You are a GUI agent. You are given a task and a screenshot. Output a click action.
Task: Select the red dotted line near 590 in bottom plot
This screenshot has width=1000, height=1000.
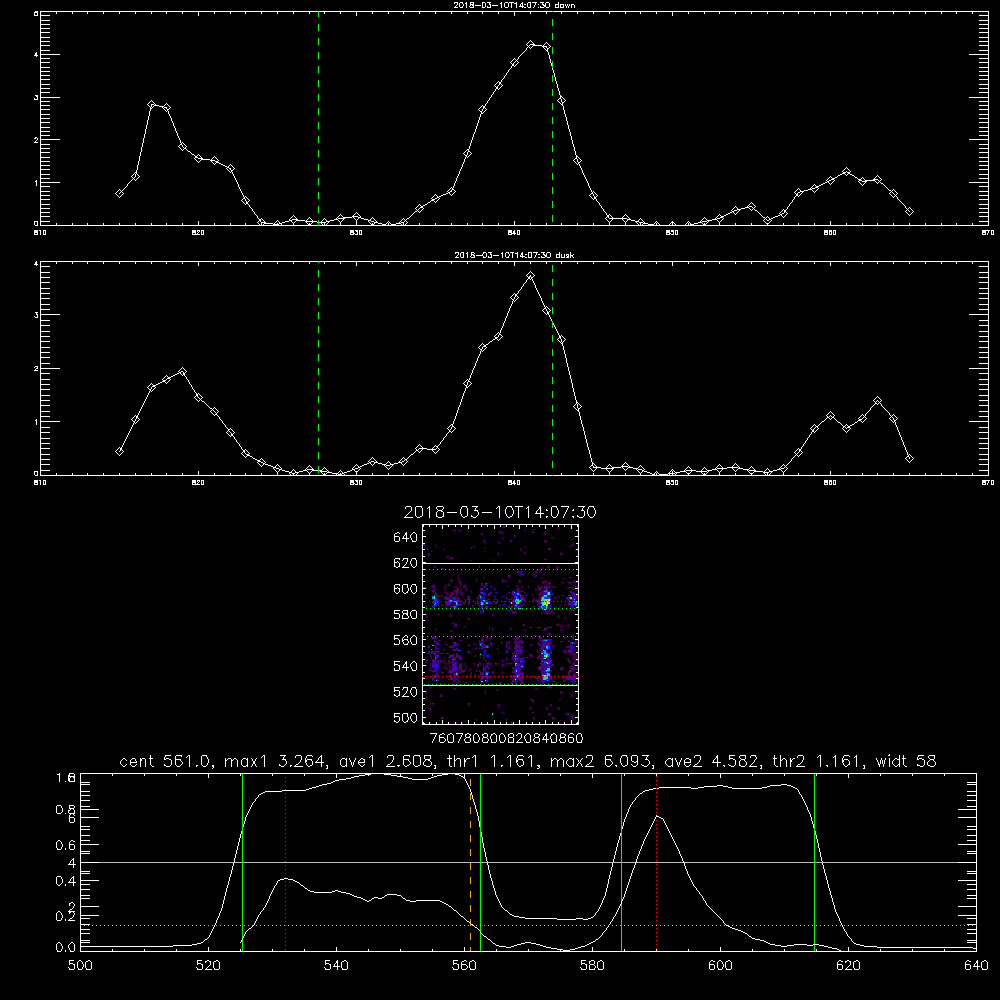pyautogui.click(x=656, y=863)
